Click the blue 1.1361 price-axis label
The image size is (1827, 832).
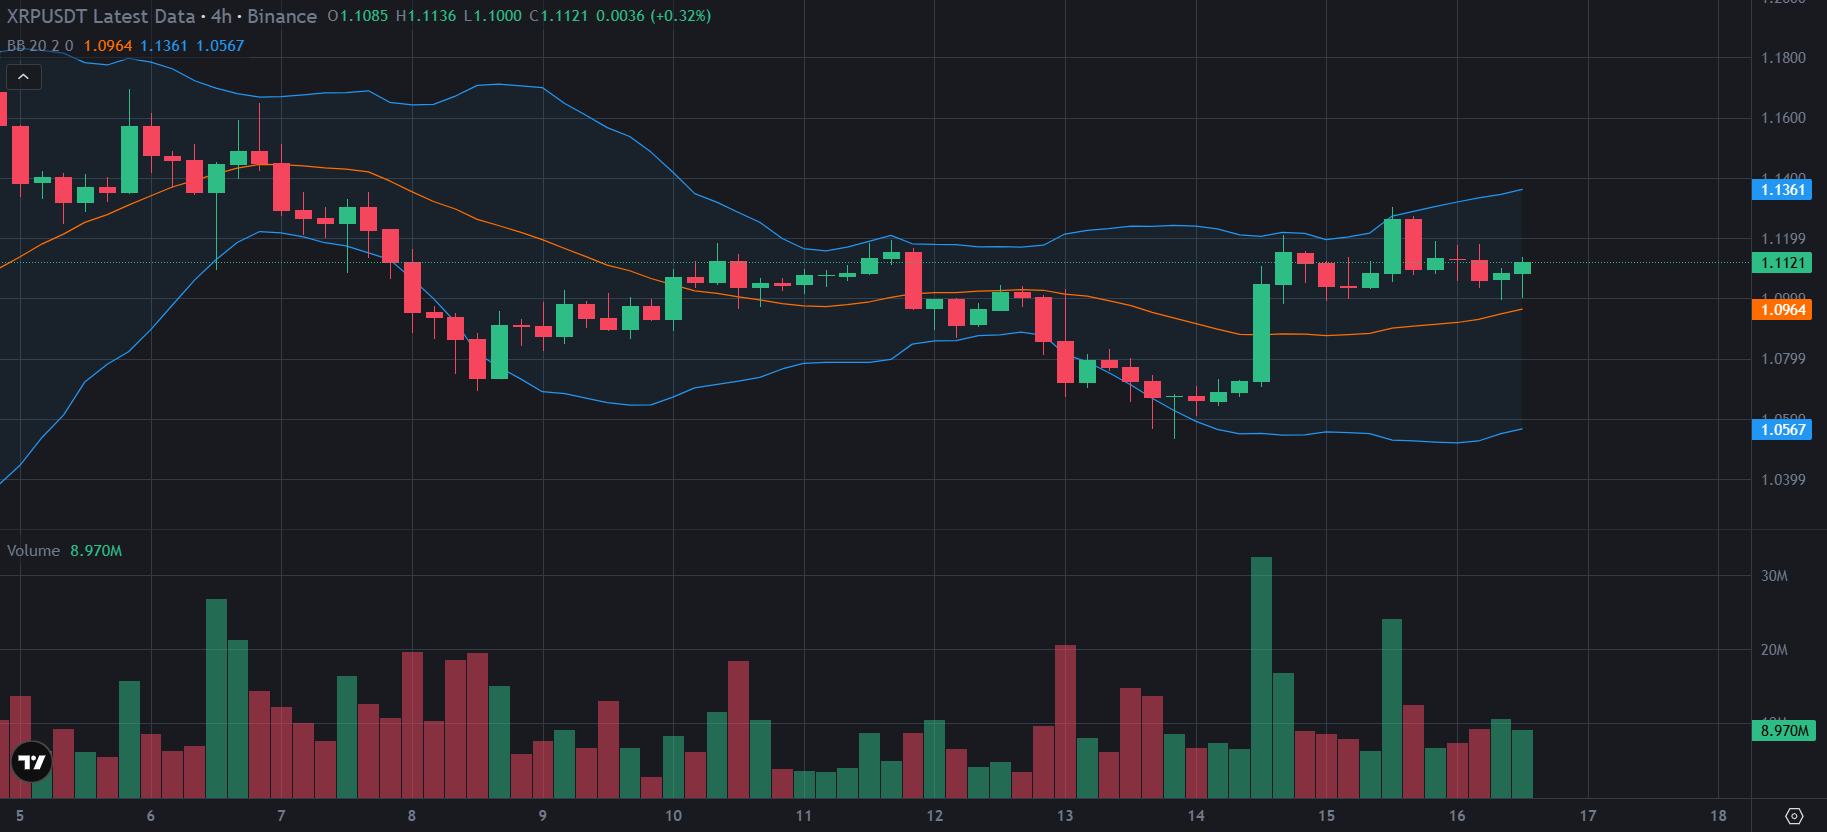[x=1782, y=190]
